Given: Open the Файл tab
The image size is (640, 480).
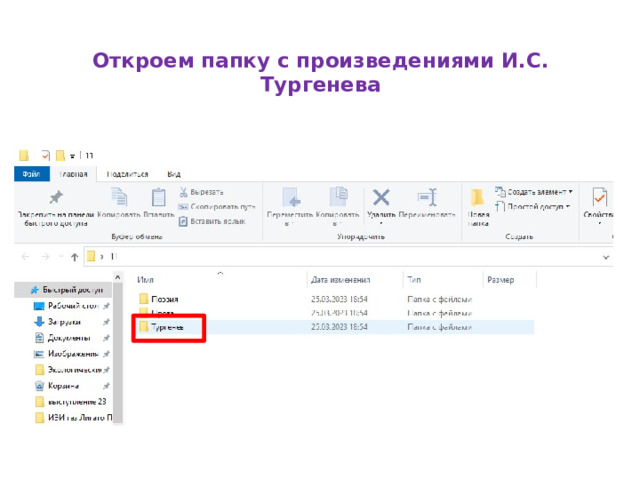Looking at the screenshot, I should point(32,174).
